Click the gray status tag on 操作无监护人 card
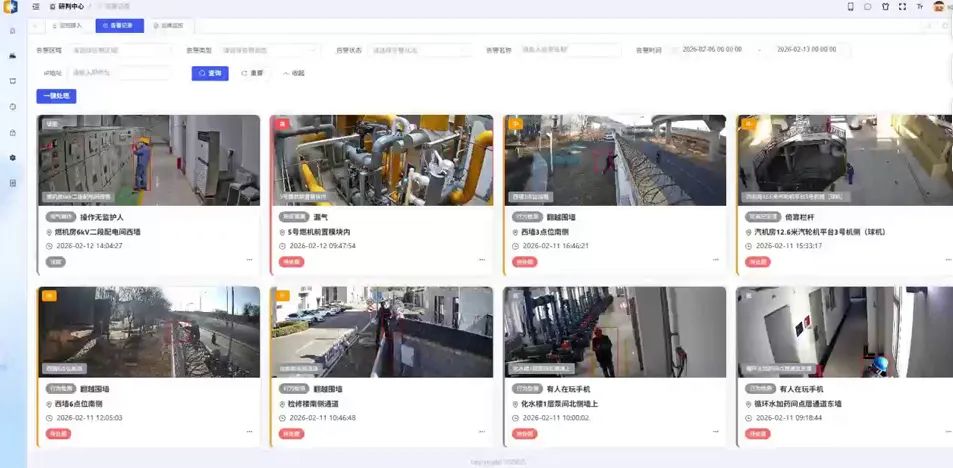953x468 pixels. (55, 262)
